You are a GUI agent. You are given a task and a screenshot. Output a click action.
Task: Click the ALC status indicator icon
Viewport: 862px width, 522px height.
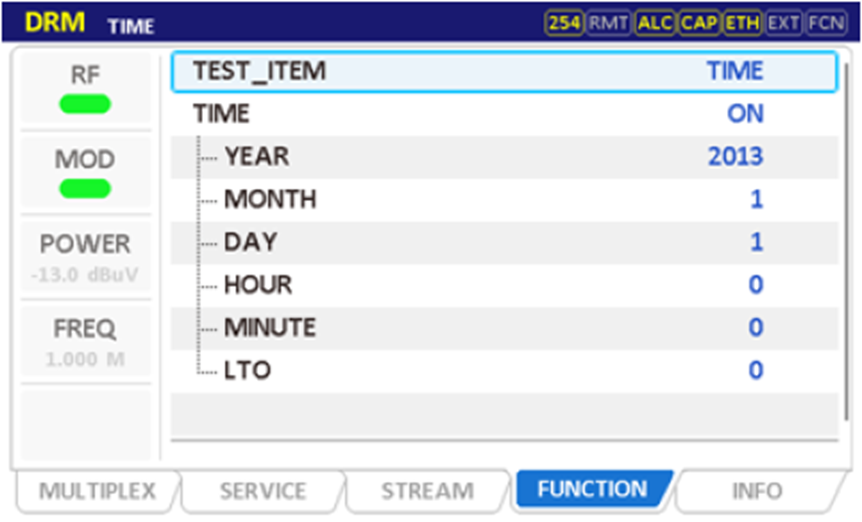point(654,23)
